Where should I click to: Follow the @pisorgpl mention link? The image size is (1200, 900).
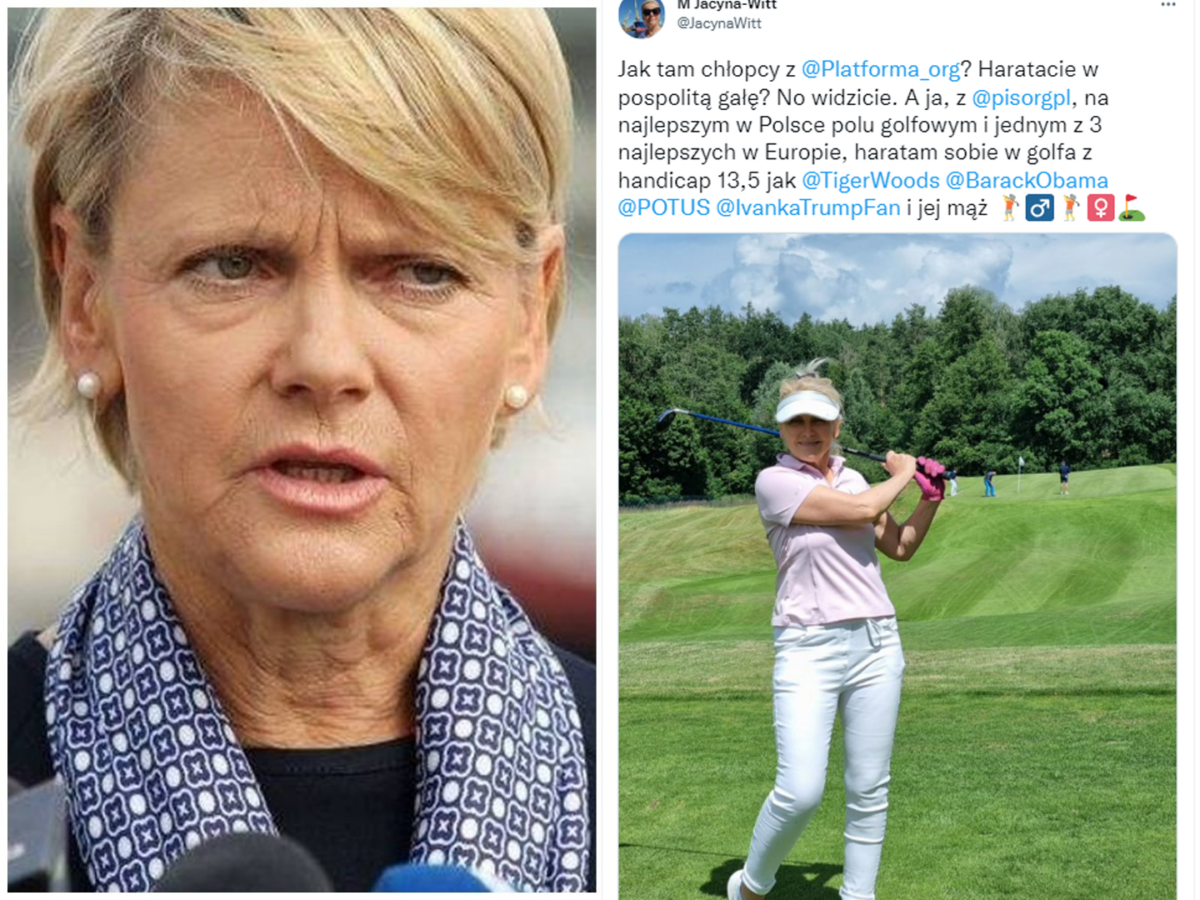click(1024, 98)
